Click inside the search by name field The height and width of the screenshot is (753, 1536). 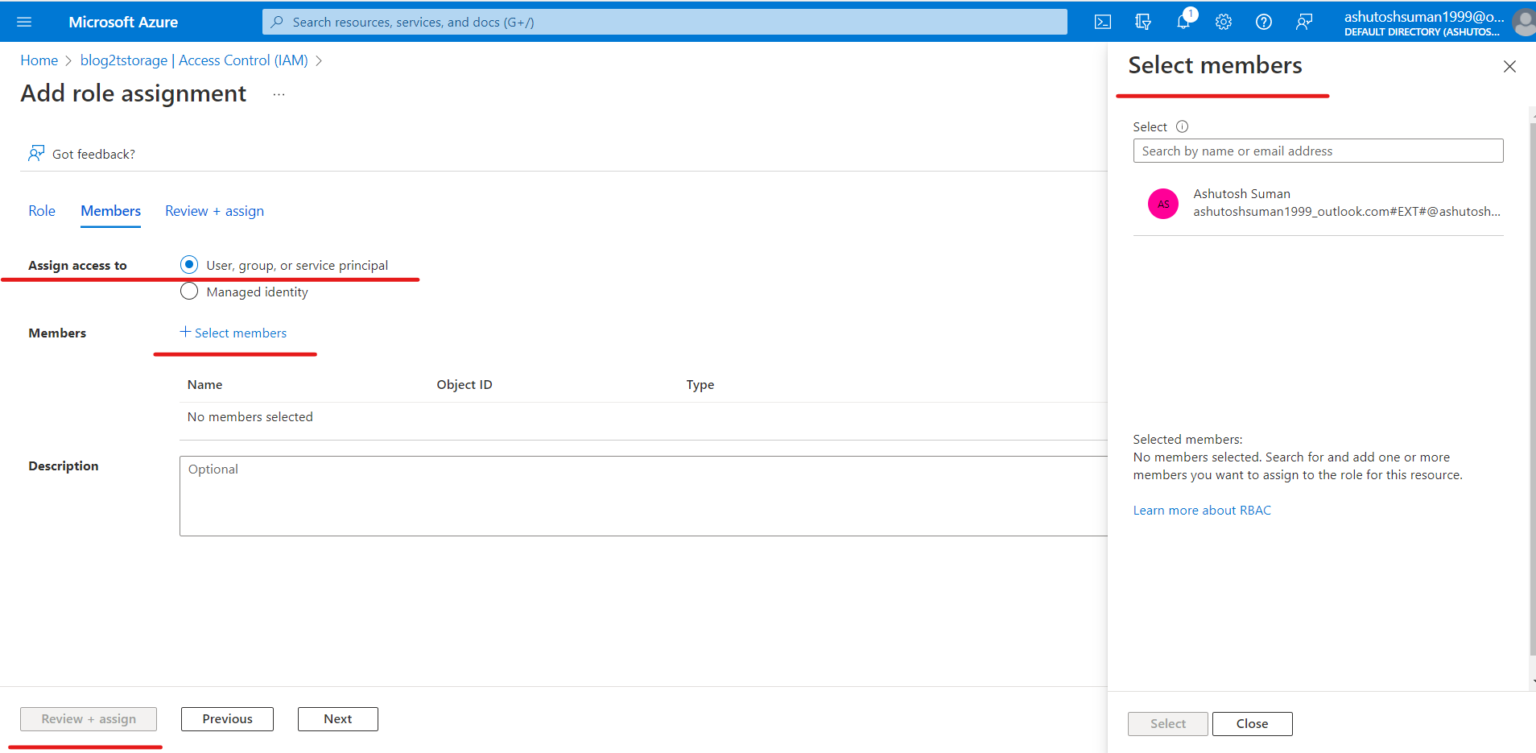tap(1317, 150)
